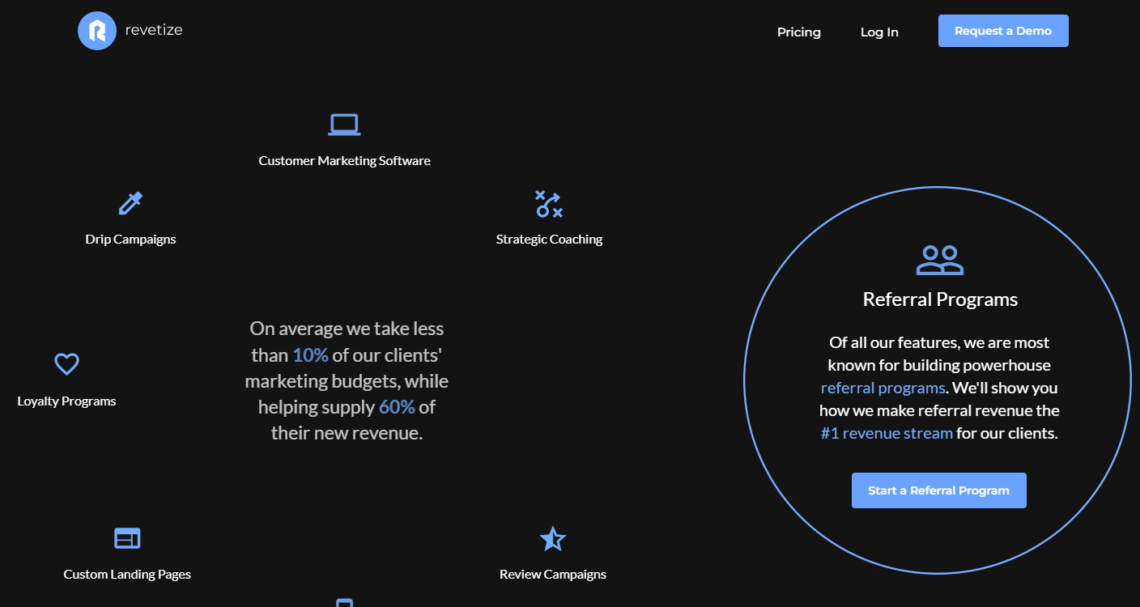1140x607 pixels.
Task: Click the Referral Programs heading
Action: (x=939, y=299)
